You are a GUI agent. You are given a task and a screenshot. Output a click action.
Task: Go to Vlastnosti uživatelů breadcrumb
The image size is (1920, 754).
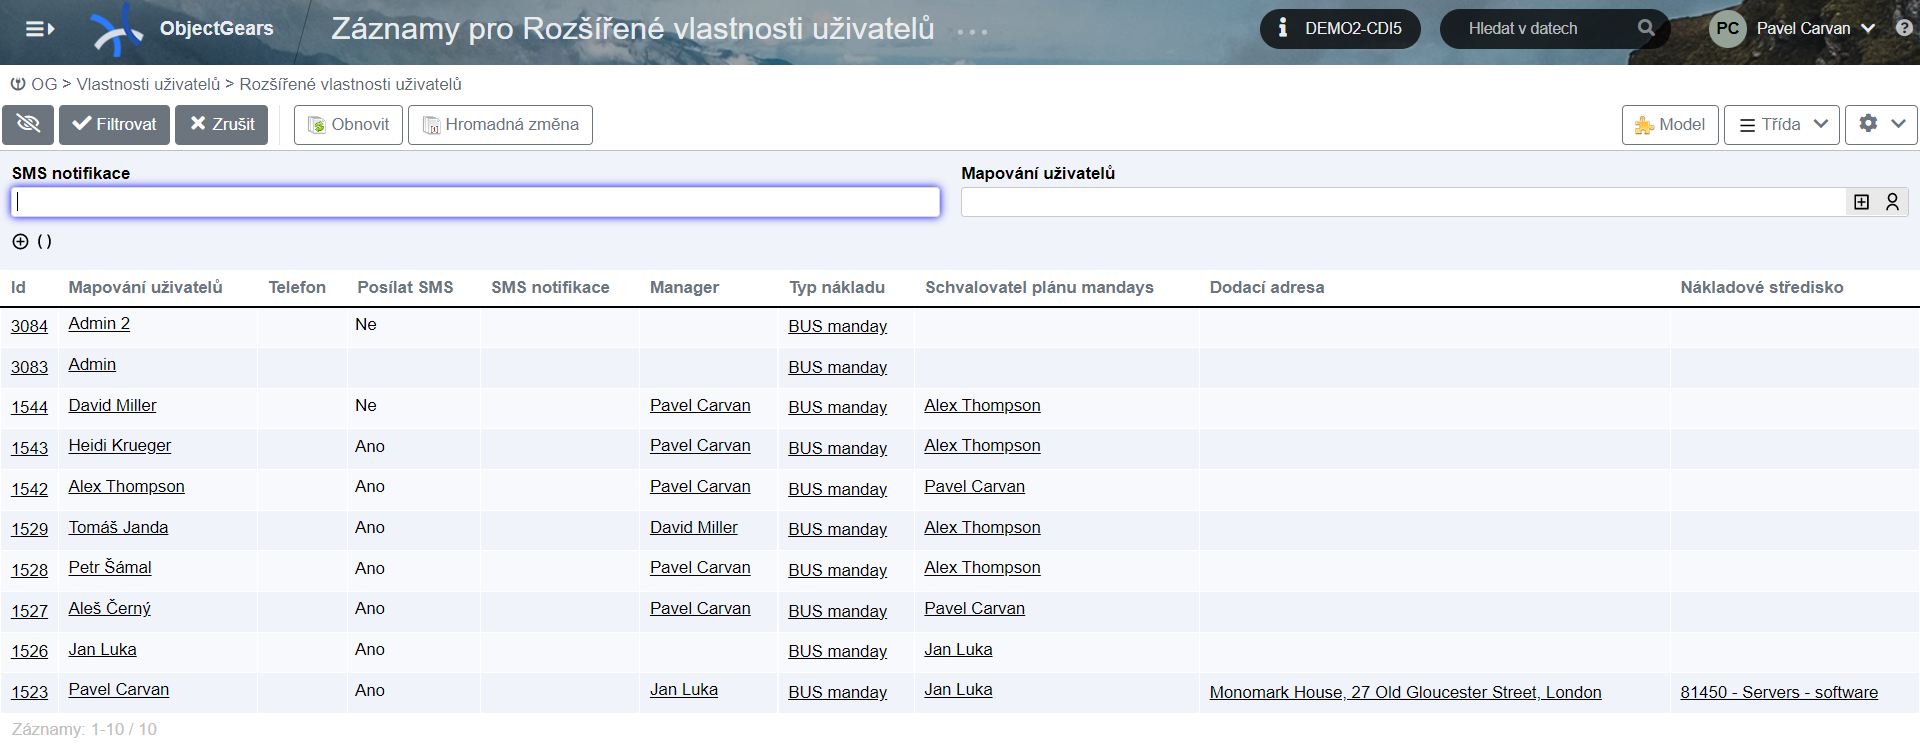(148, 84)
